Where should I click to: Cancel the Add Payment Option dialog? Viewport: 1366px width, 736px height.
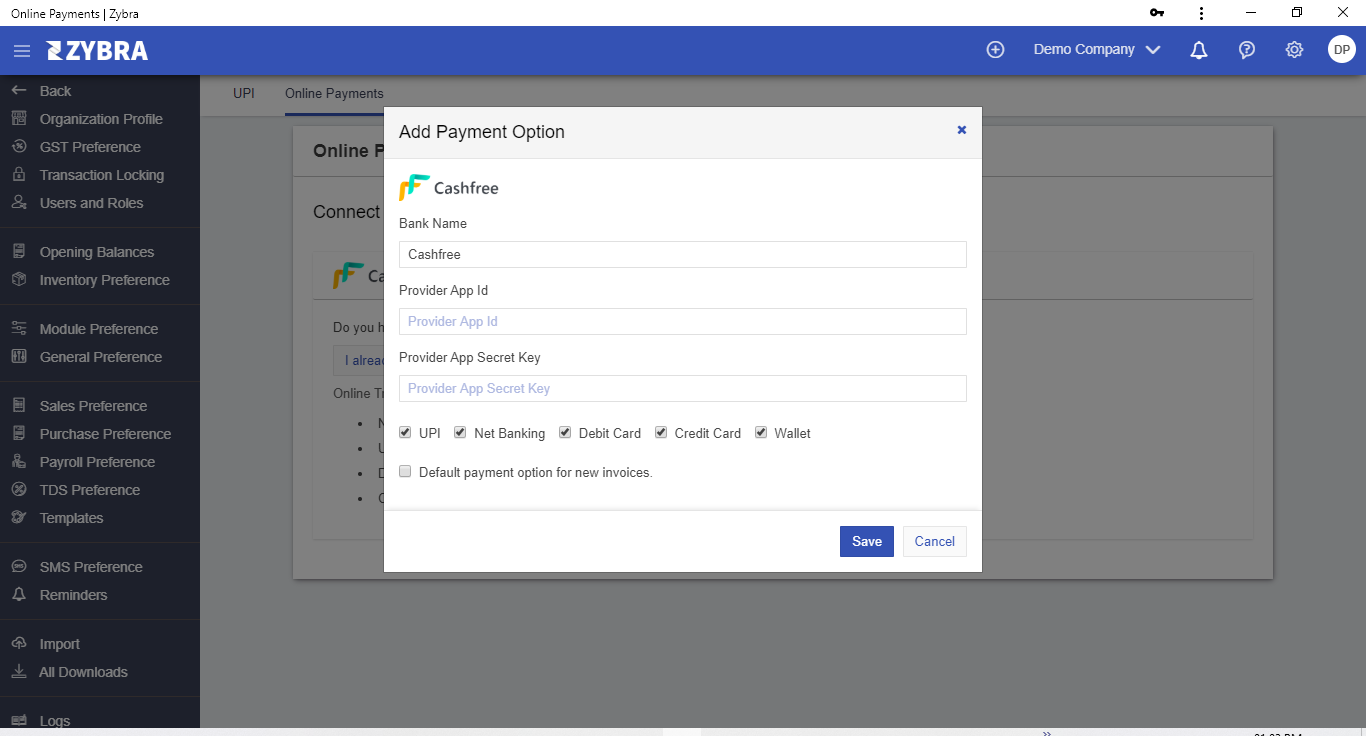tap(935, 541)
